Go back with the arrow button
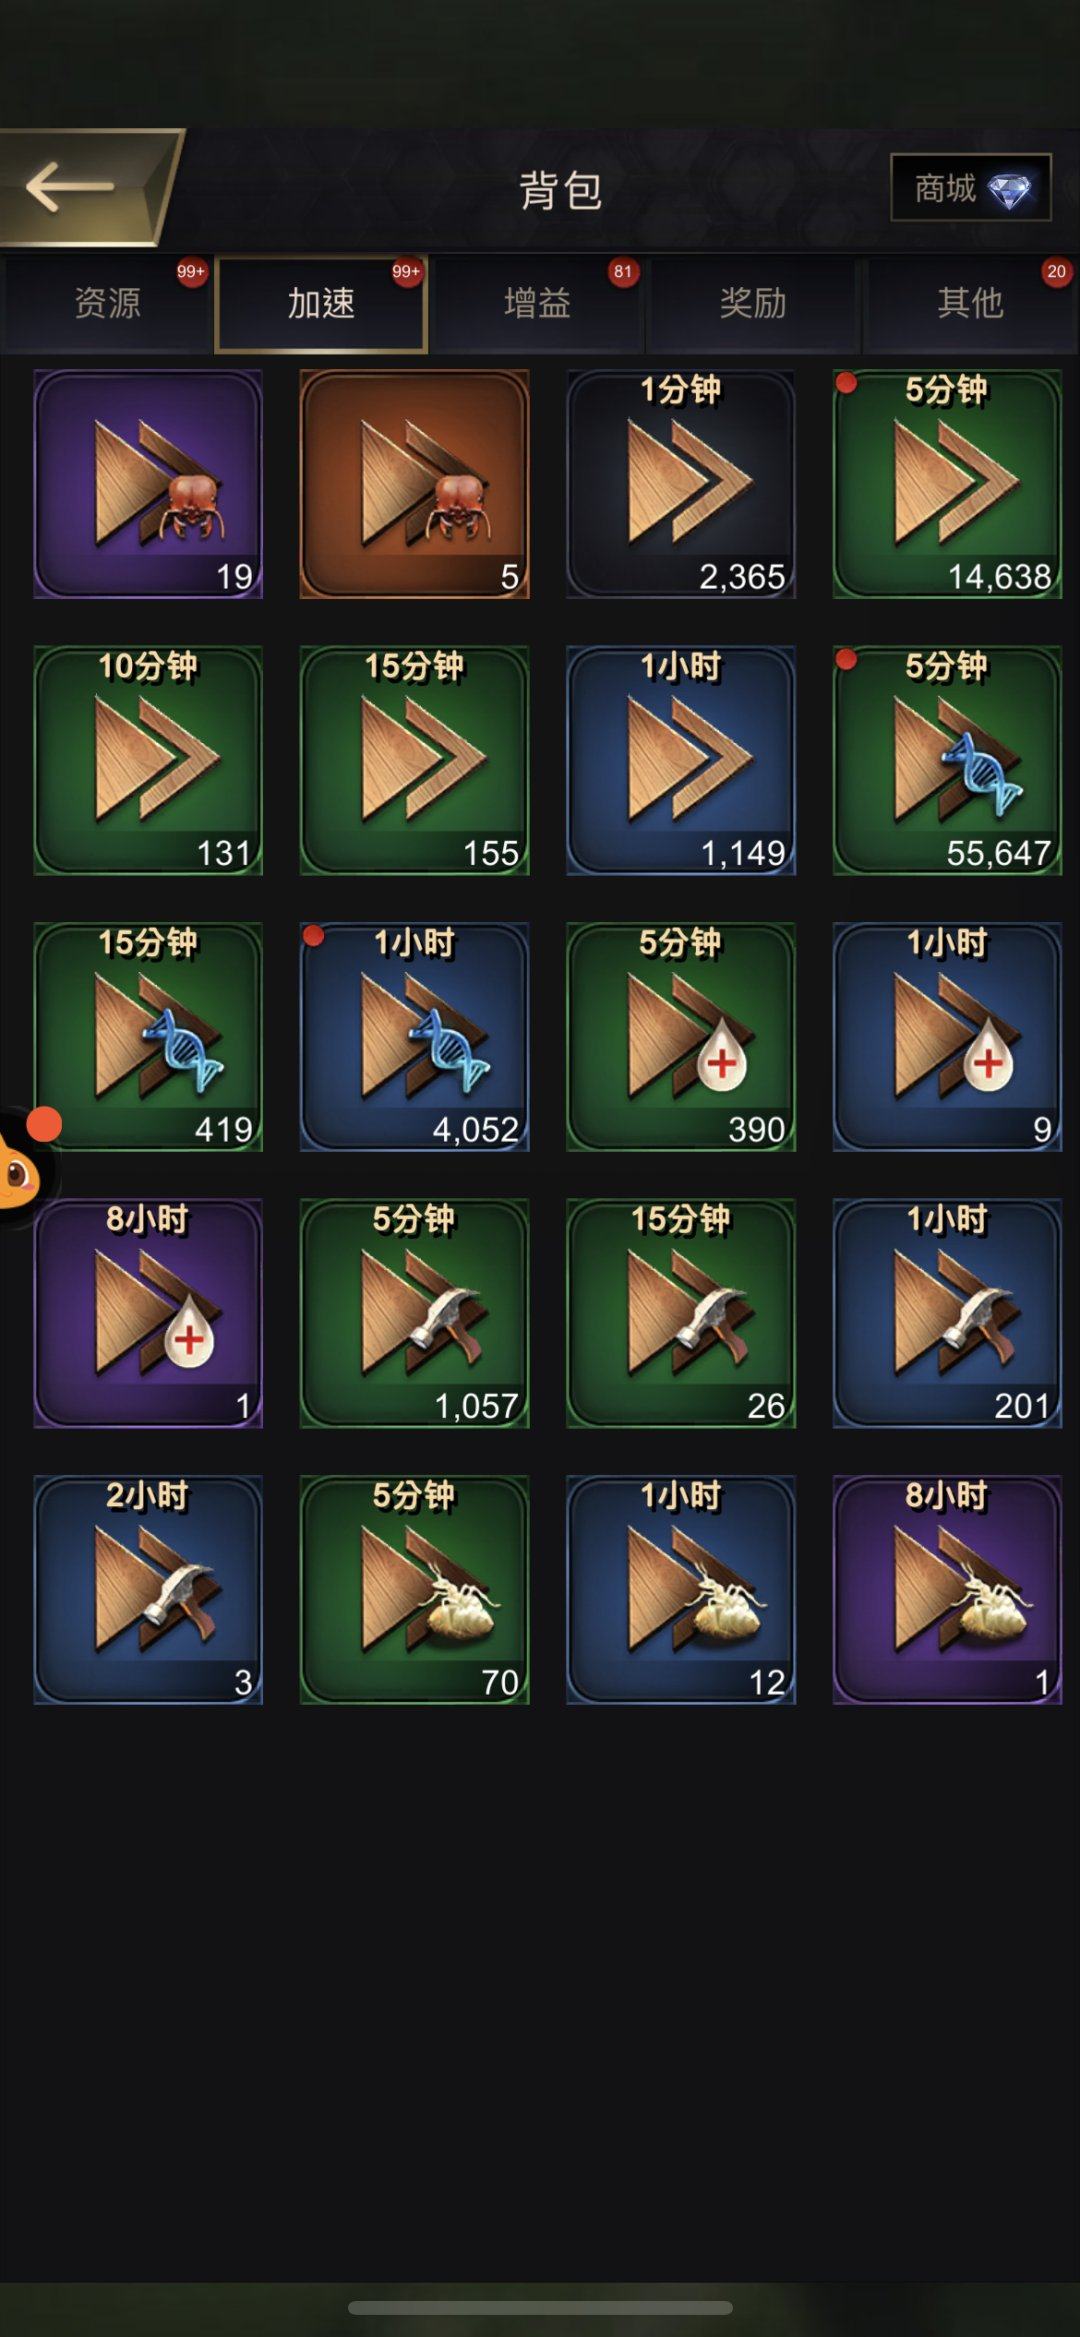This screenshot has width=1080, height=2337. click(x=80, y=187)
